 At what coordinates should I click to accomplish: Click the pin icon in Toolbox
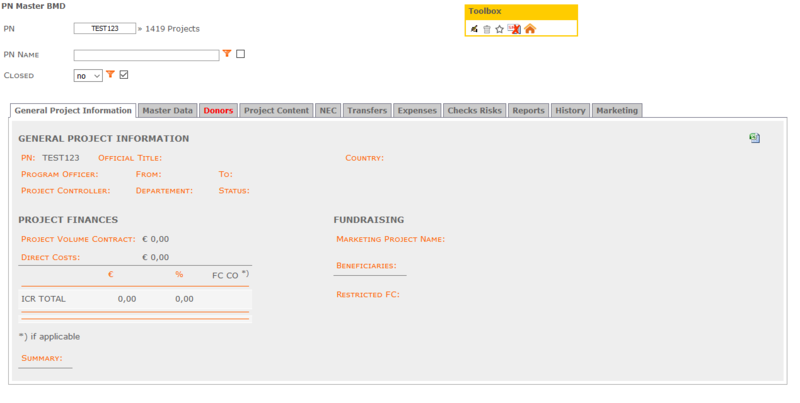tap(474, 29)
